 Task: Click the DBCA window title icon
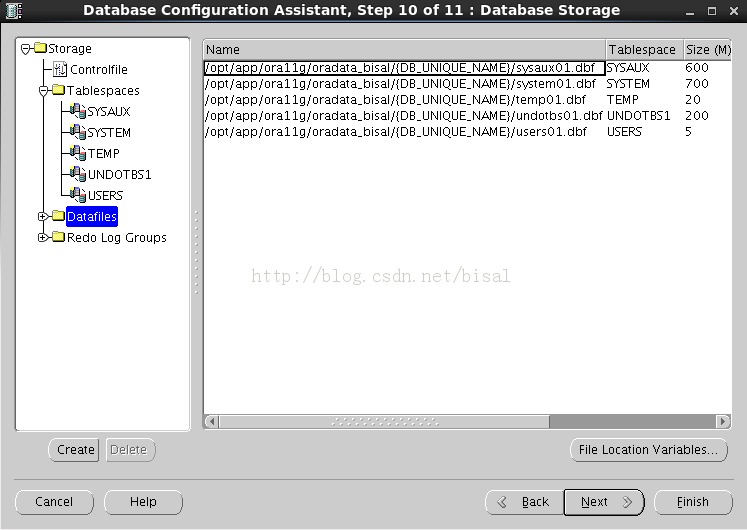tap(13, 10)
